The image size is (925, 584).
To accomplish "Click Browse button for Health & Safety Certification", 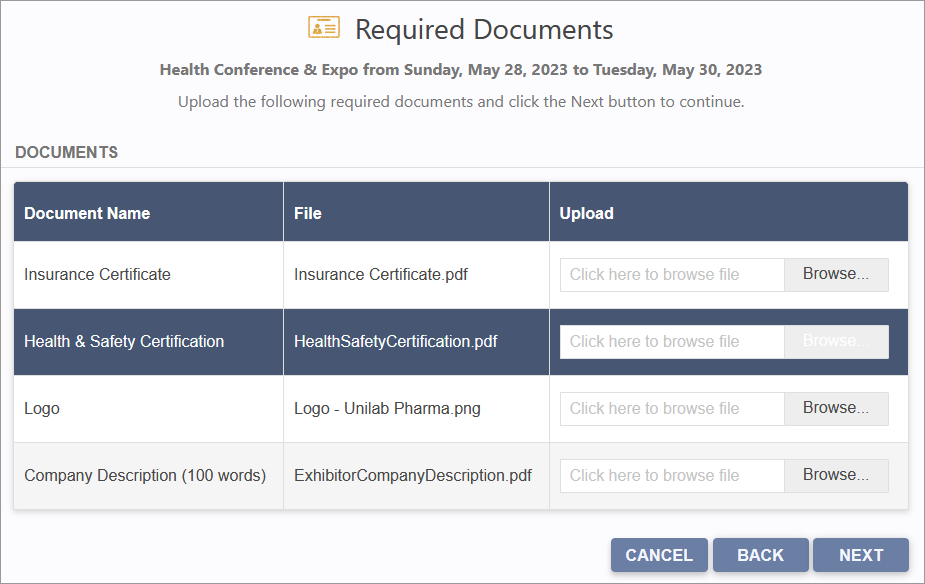I will (836, 342).
